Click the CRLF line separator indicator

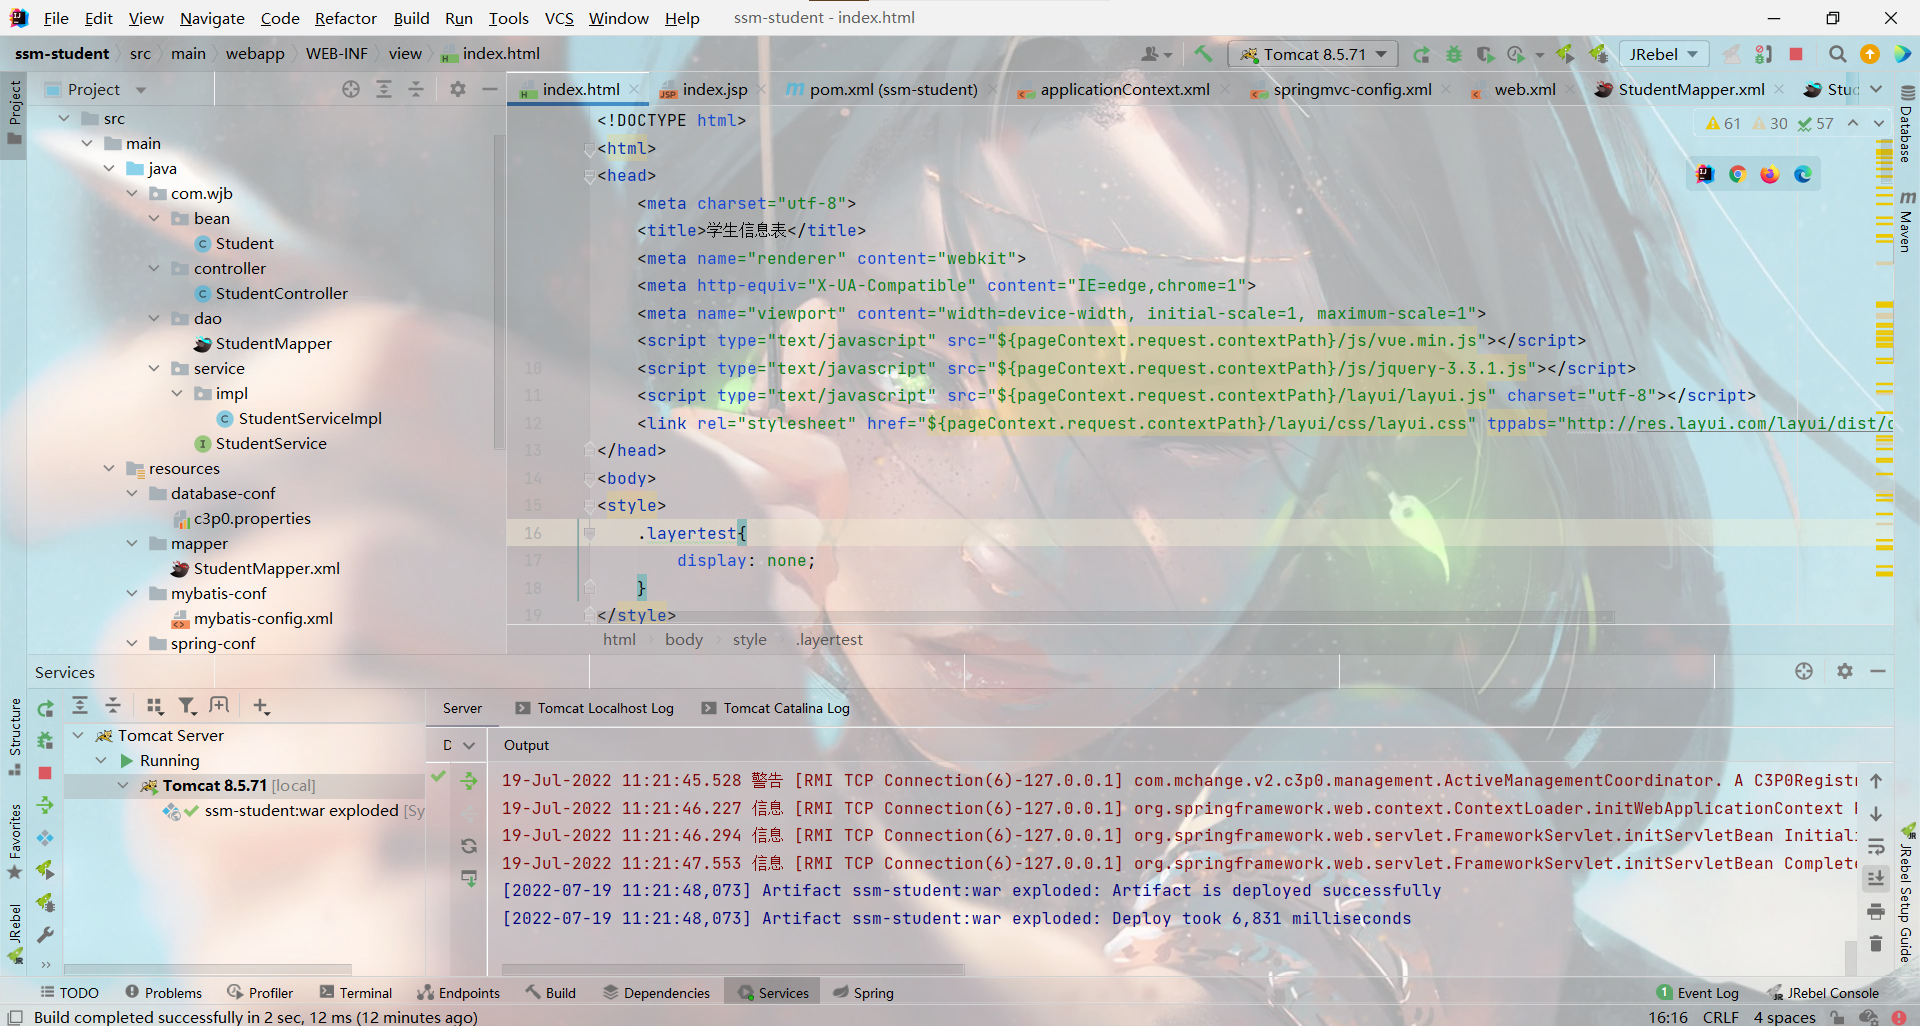coord(1721,1017)
